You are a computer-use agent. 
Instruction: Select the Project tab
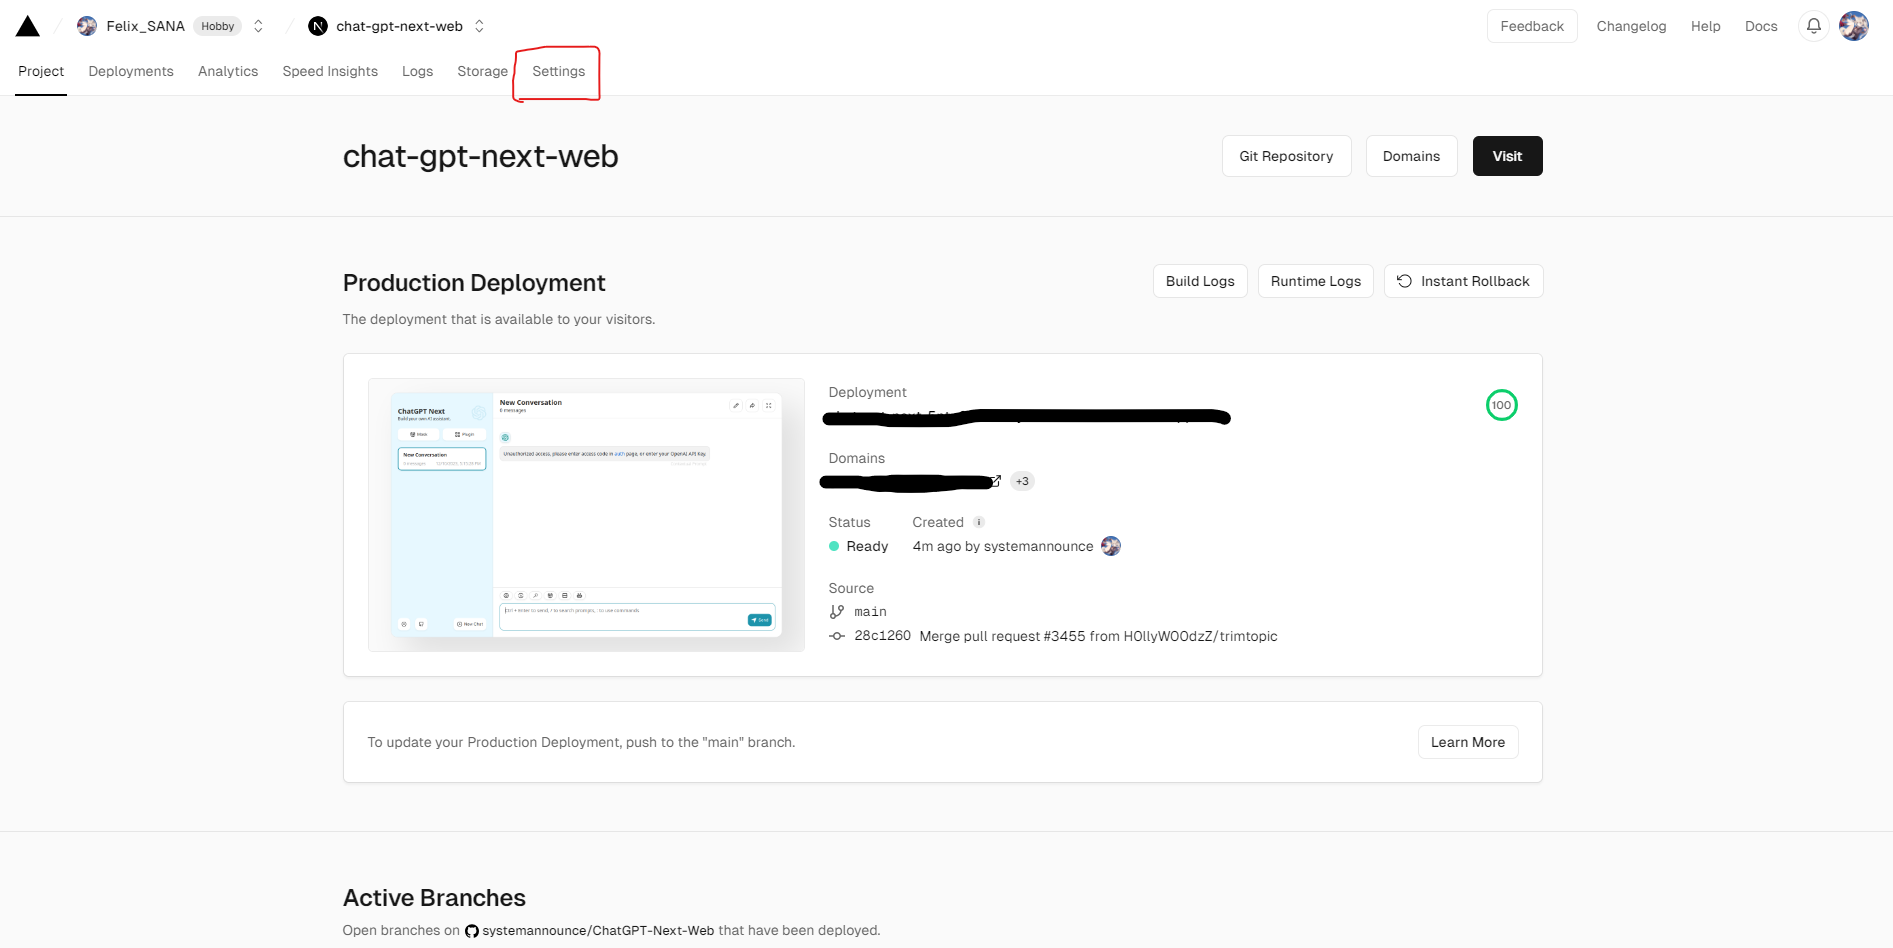click(41, 71)
